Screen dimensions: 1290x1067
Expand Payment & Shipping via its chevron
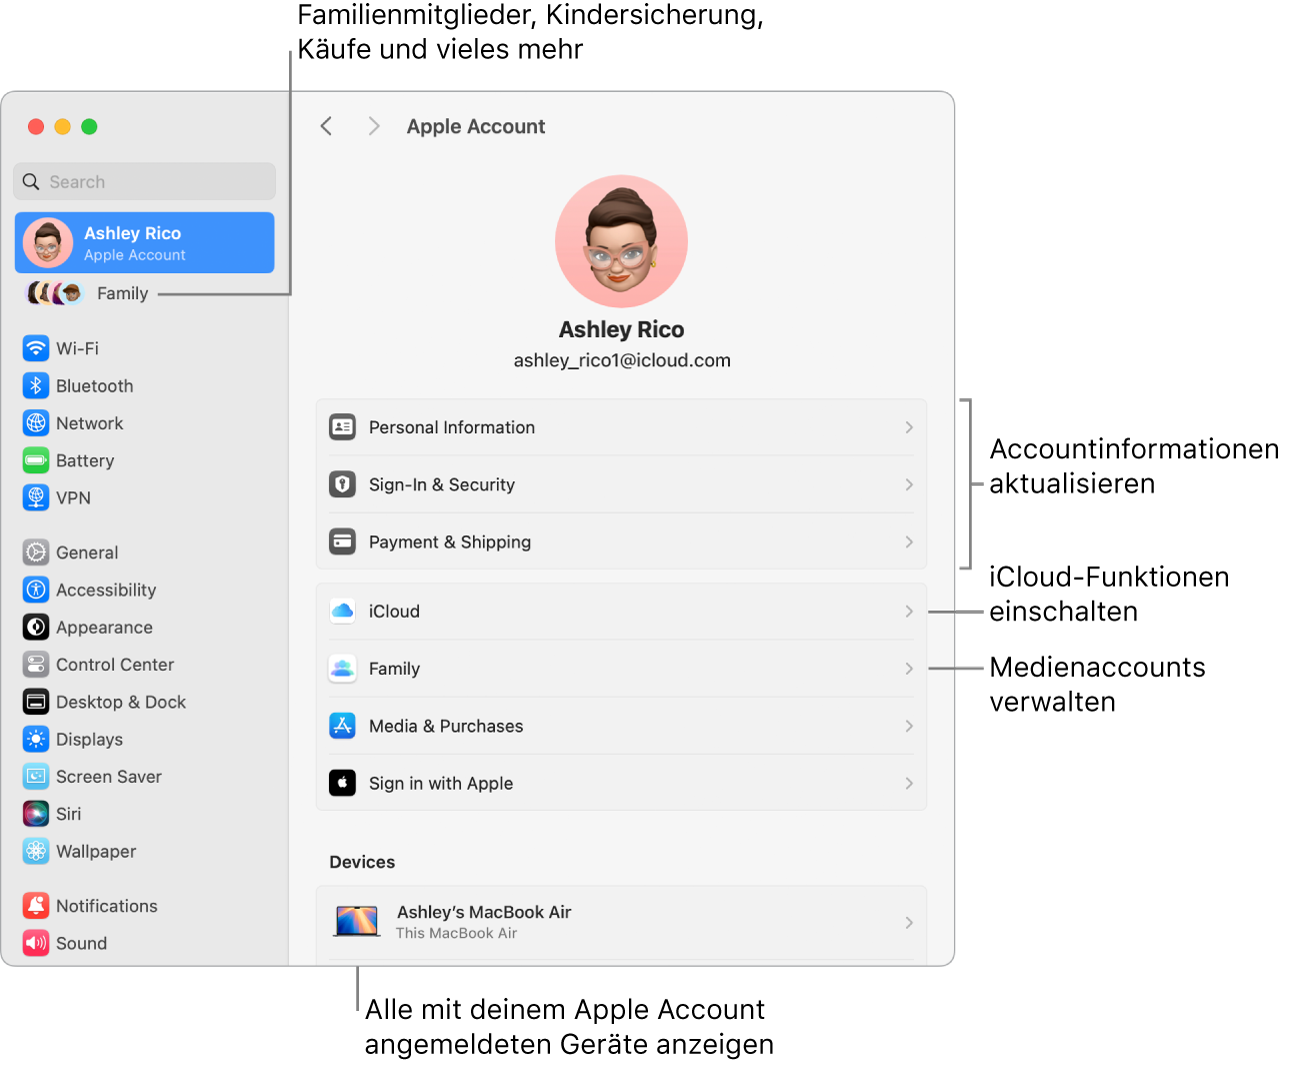909,542
